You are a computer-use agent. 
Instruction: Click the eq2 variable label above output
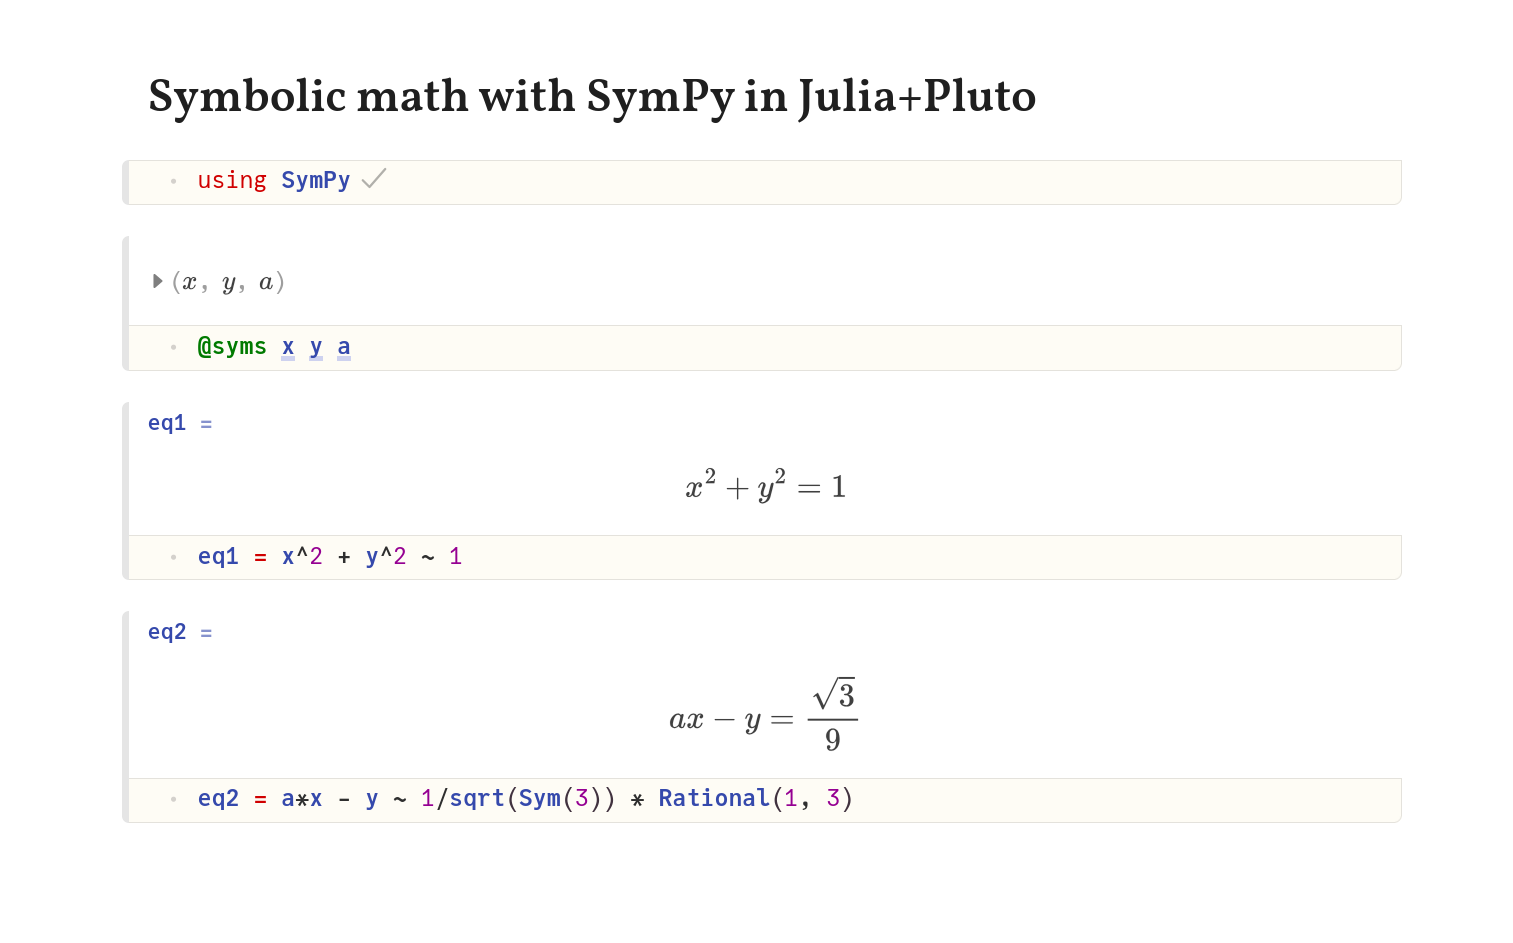click(x=167, y=632)
